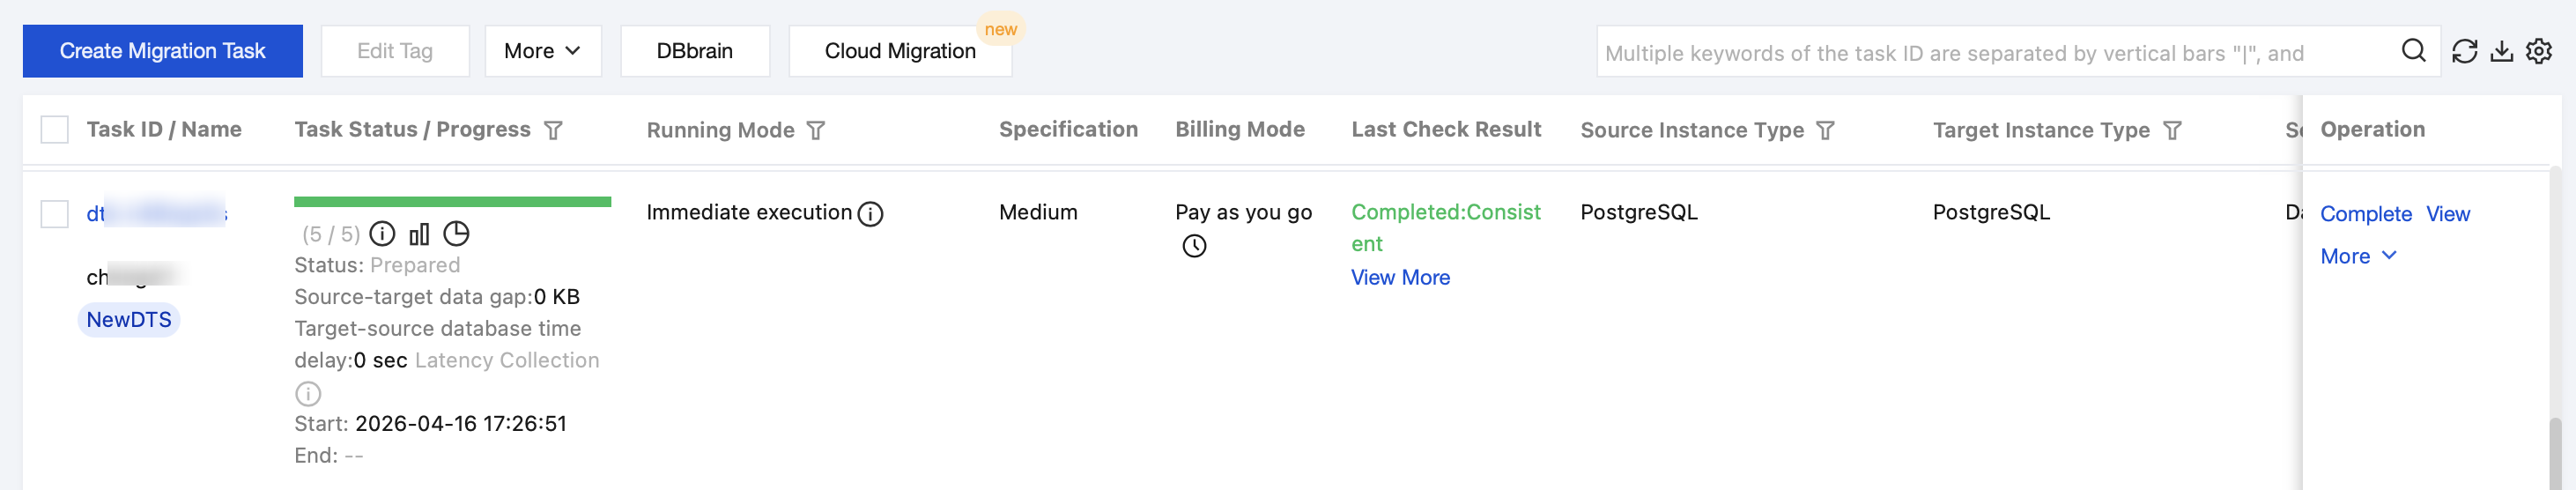
Task: Click the bar chart icon under progress
Action: click(x=419, y=234)
